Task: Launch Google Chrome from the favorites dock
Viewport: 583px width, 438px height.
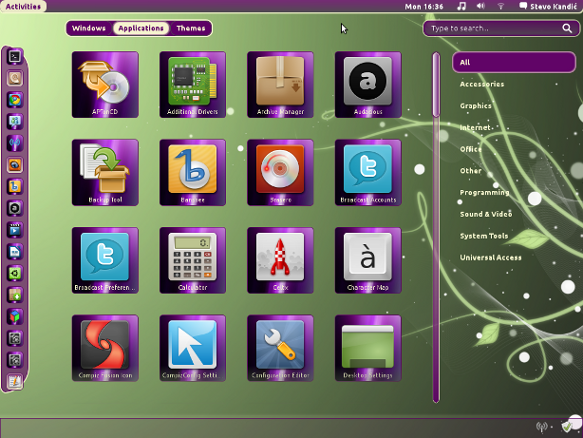Action: pyautogui.click(x=15, y=100)
